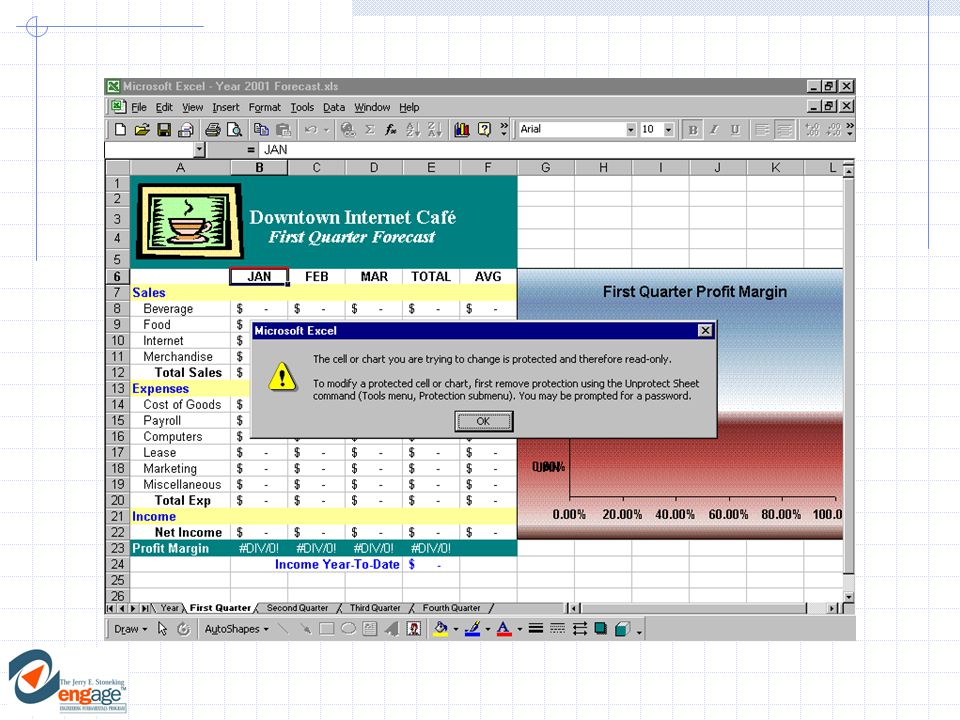Open the Font Color dropdown arrow

pos(520,629)
